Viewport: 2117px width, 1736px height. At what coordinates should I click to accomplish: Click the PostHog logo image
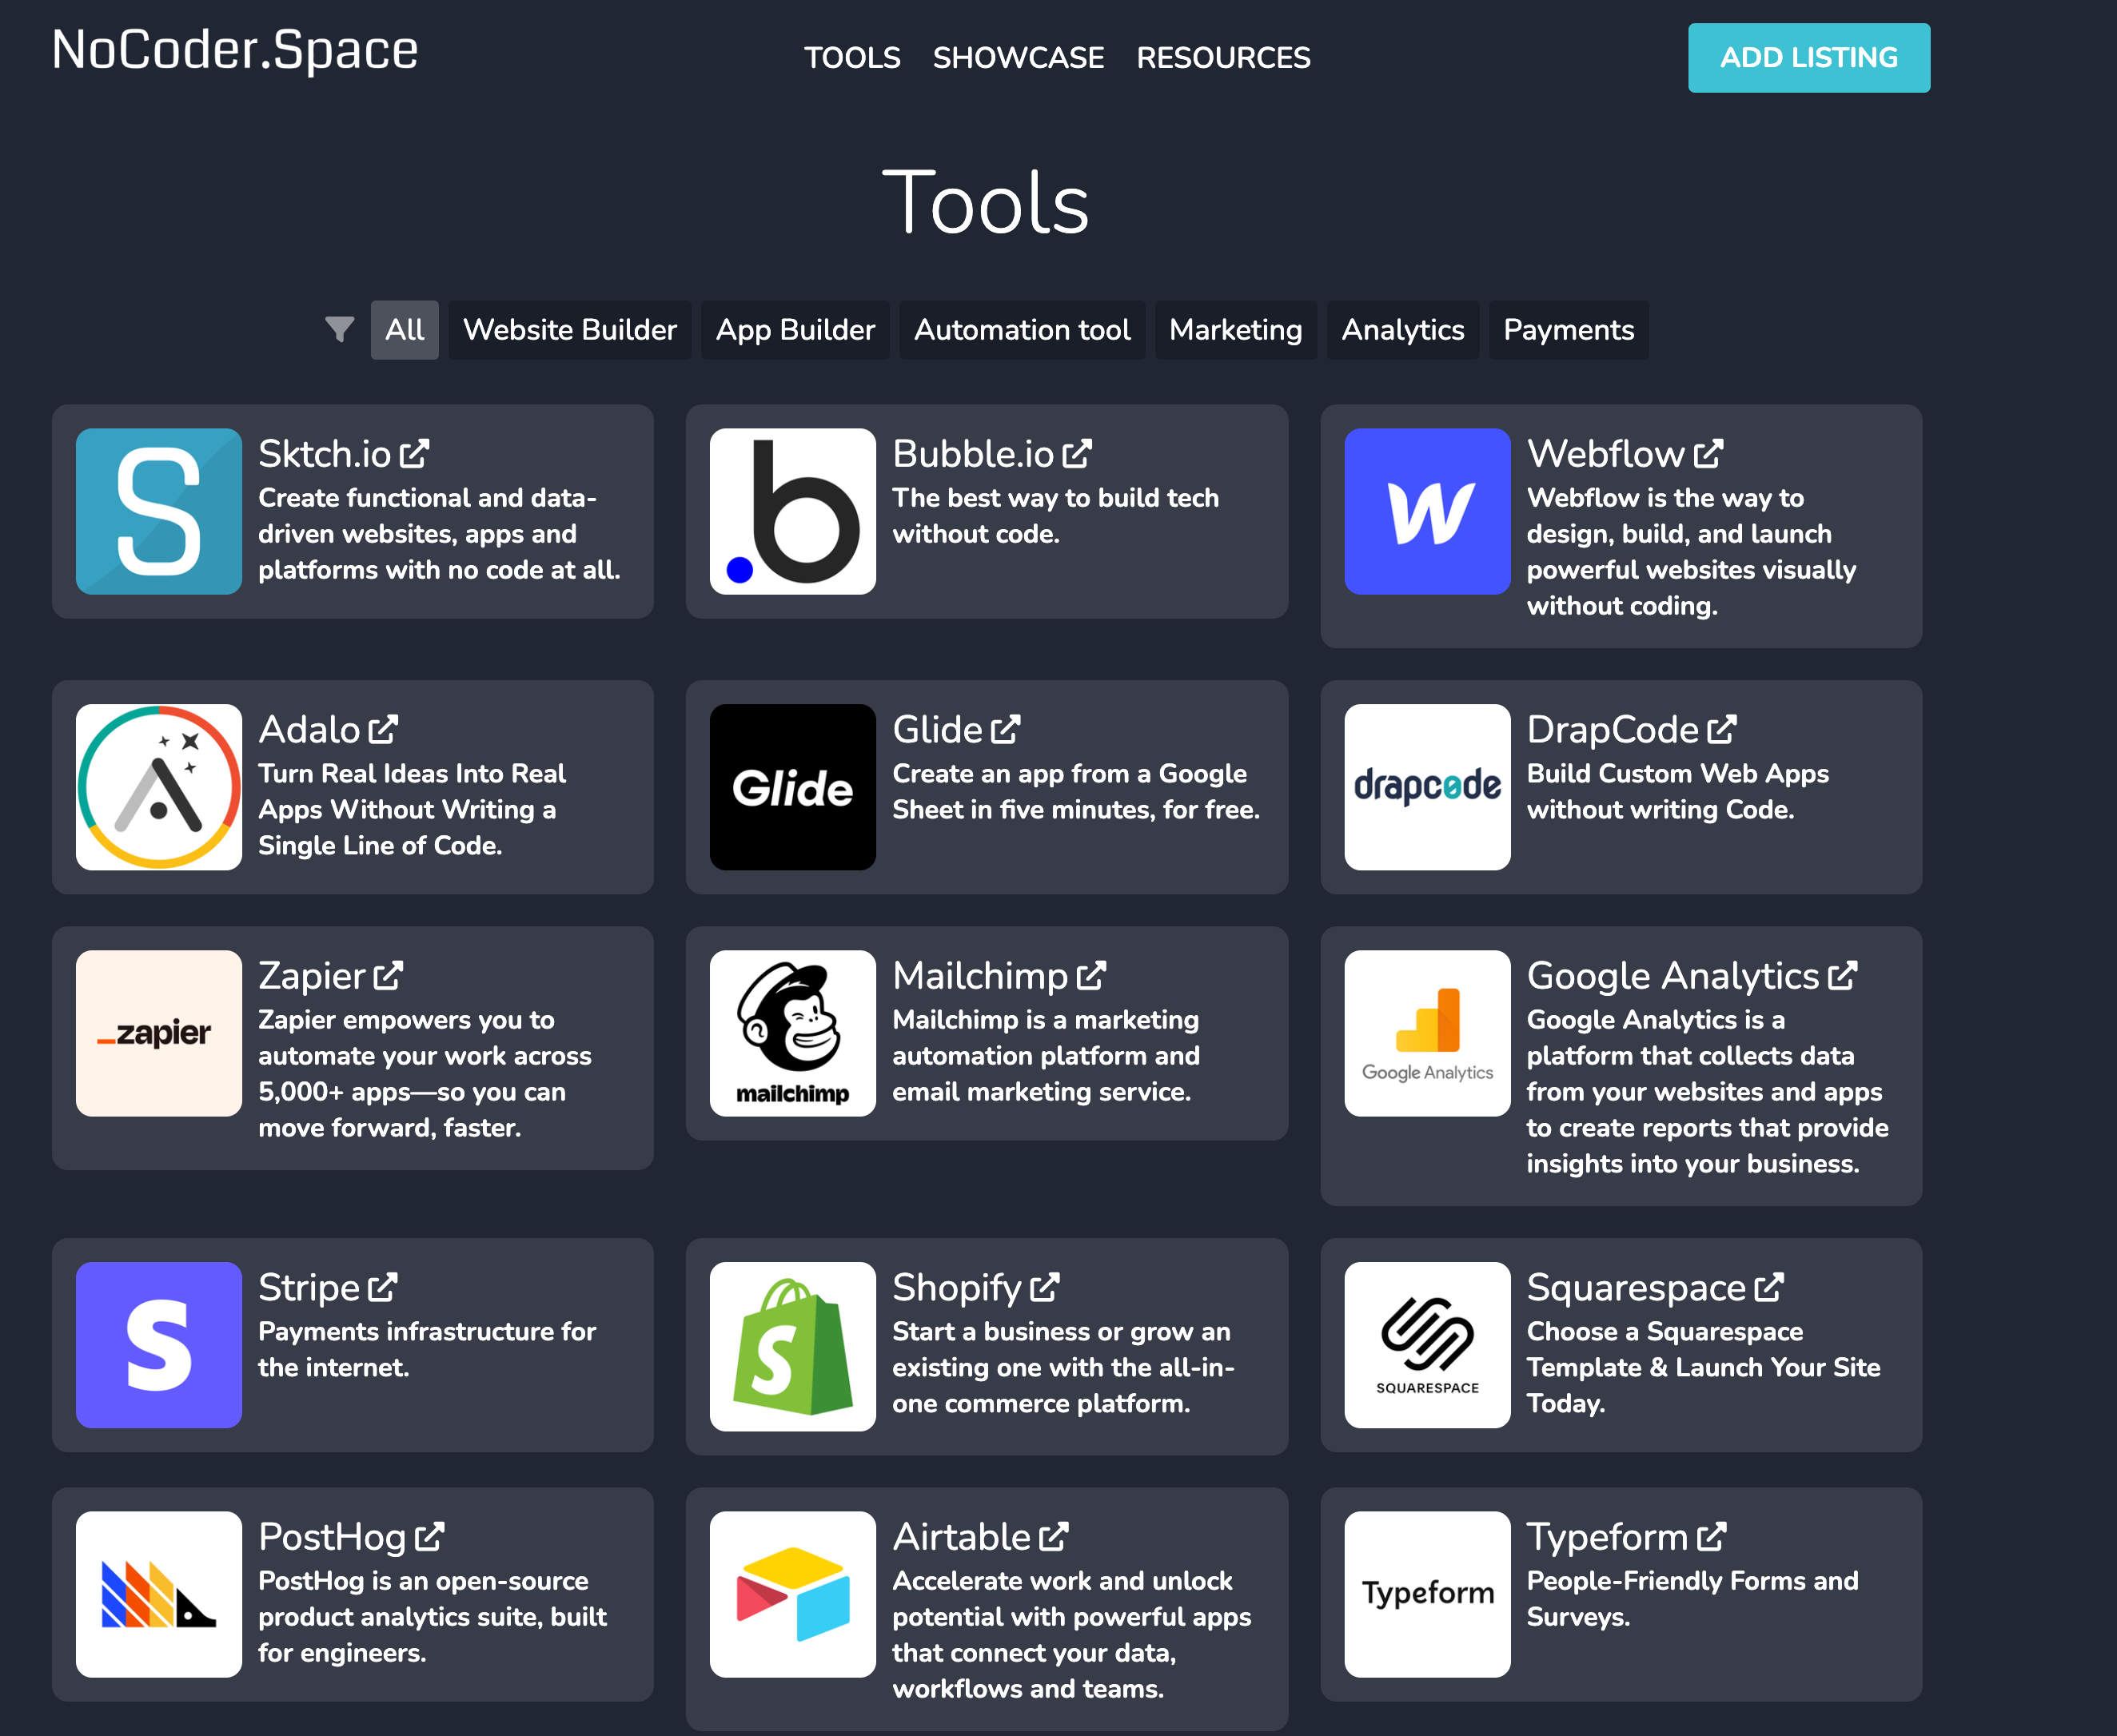click(159, 1594)
